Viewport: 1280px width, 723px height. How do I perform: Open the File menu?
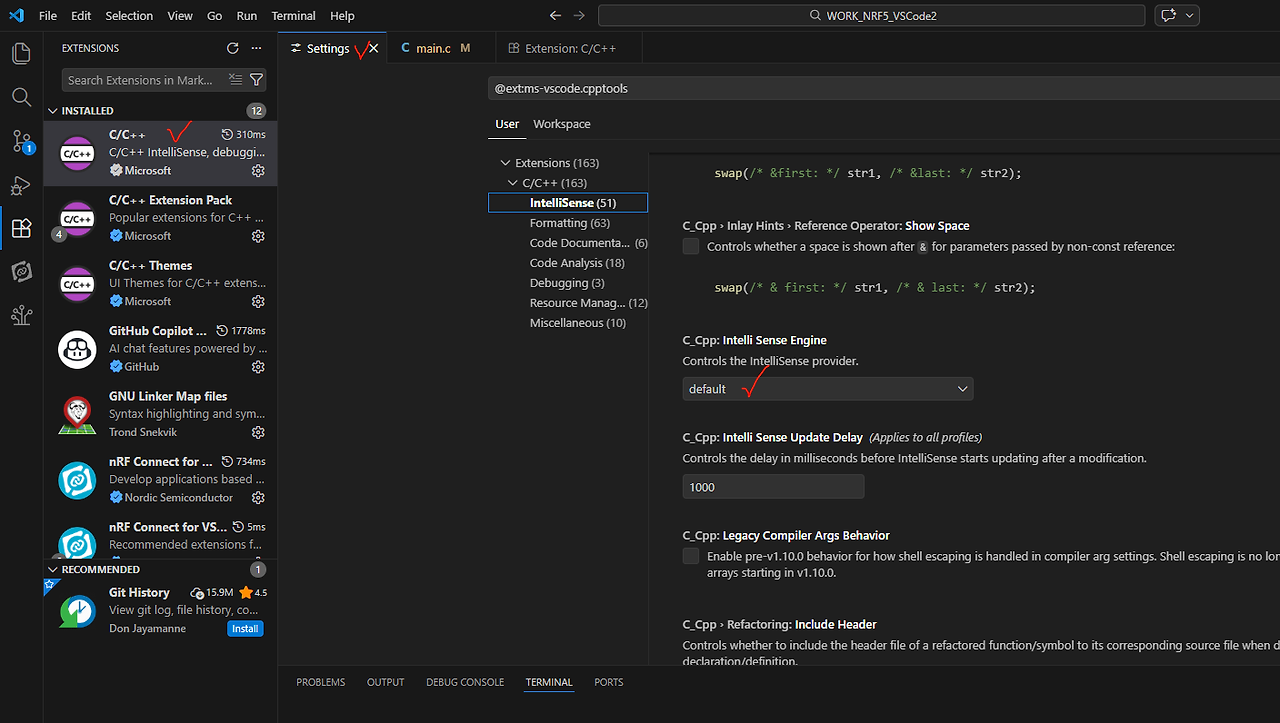47,16
